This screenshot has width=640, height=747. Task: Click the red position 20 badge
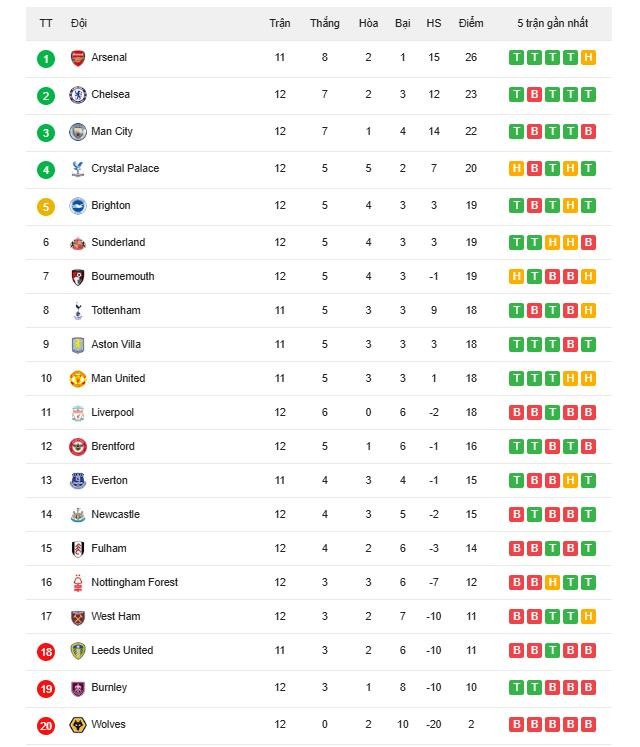pyautogui.click(x=46, y=725)
